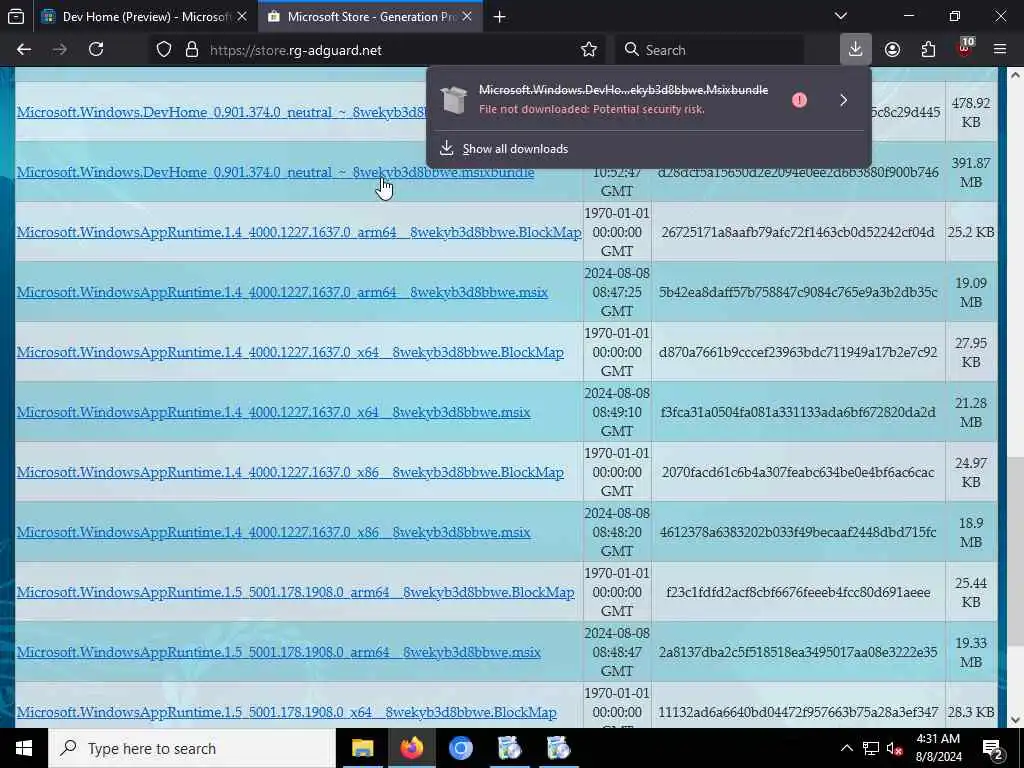
Task: Click the hash d870a7661b9cccef23963bdc711949a17b2e7c92
Action: (x=798, y=353)
